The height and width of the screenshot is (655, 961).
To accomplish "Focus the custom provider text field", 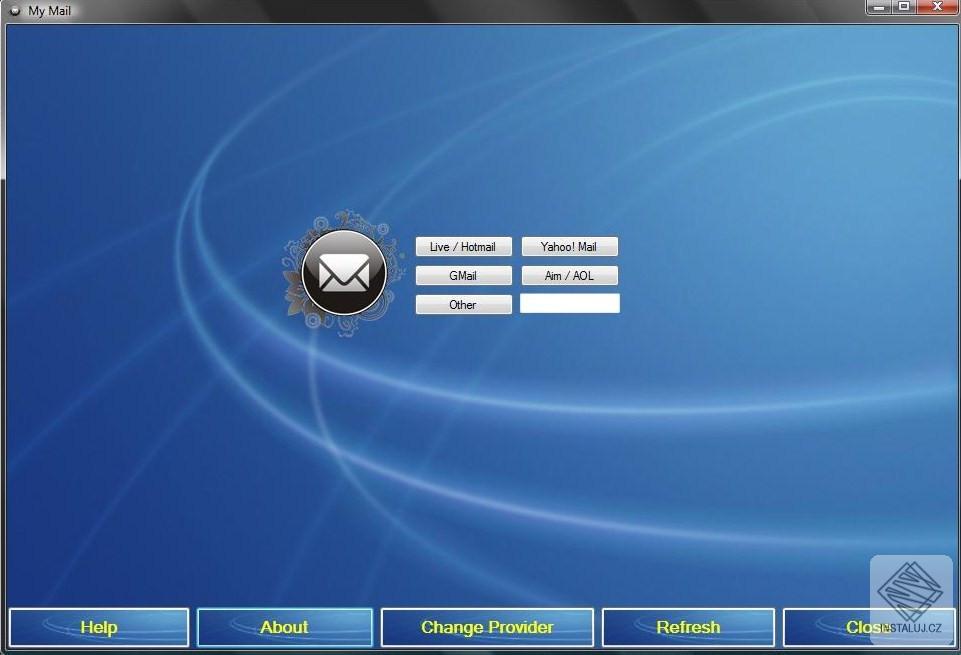I will 570,303.
